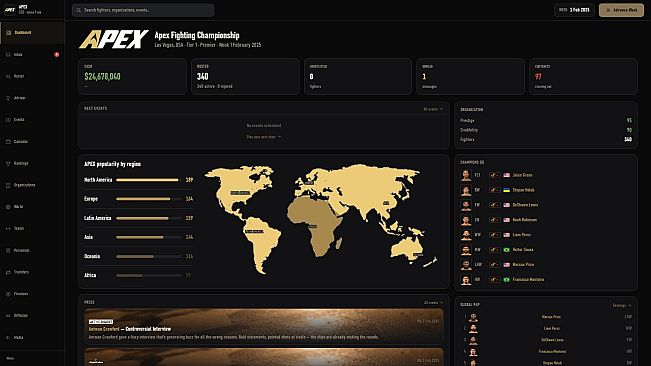Viewport: 651px width, 366px height.
Task: Open the Cash $24,678,040 card
Action: coord(132,77)
